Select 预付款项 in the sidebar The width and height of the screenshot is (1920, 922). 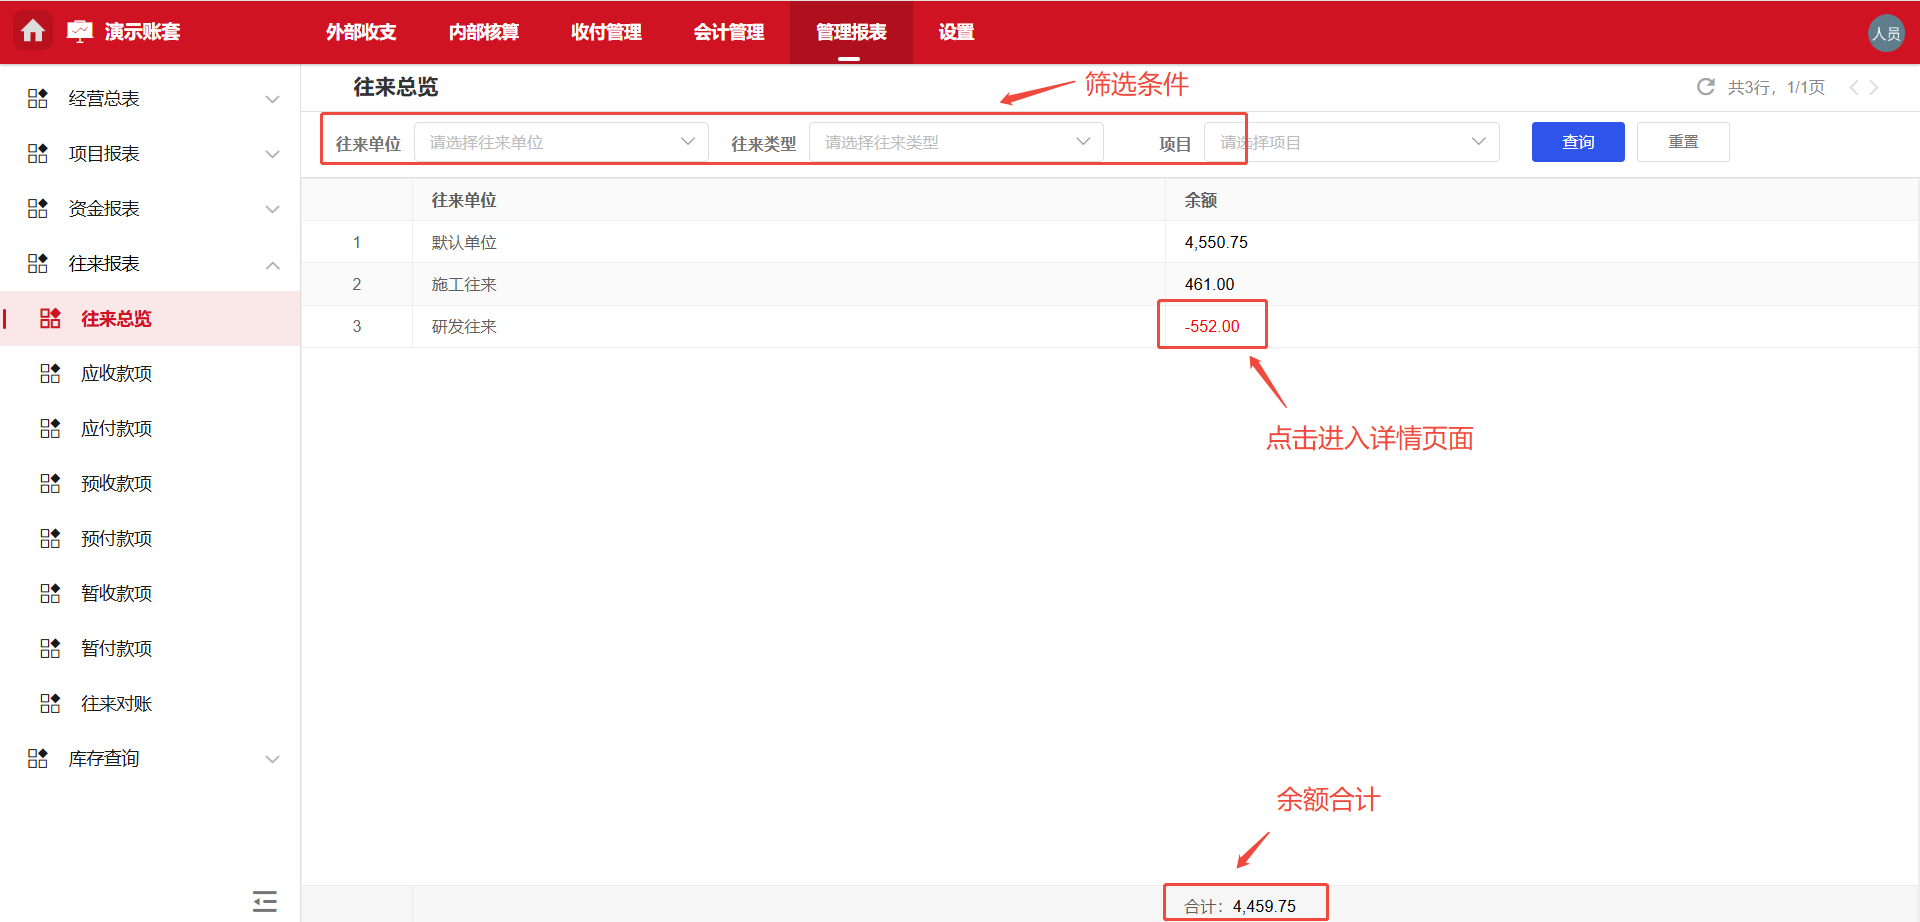(x=116, y=537)
